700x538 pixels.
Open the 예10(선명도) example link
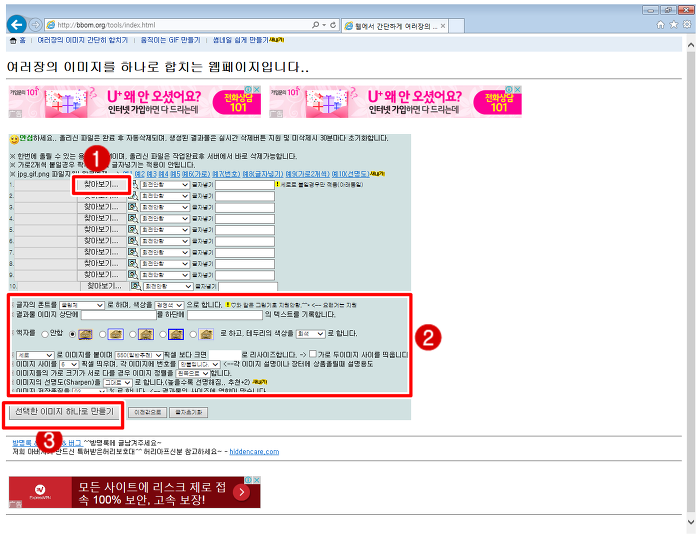tap(350, 174)
